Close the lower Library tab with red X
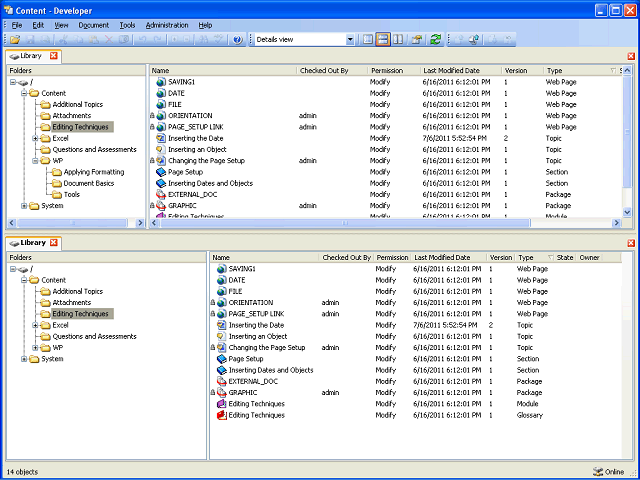This screenshot has height=480, width=640. 53,242
